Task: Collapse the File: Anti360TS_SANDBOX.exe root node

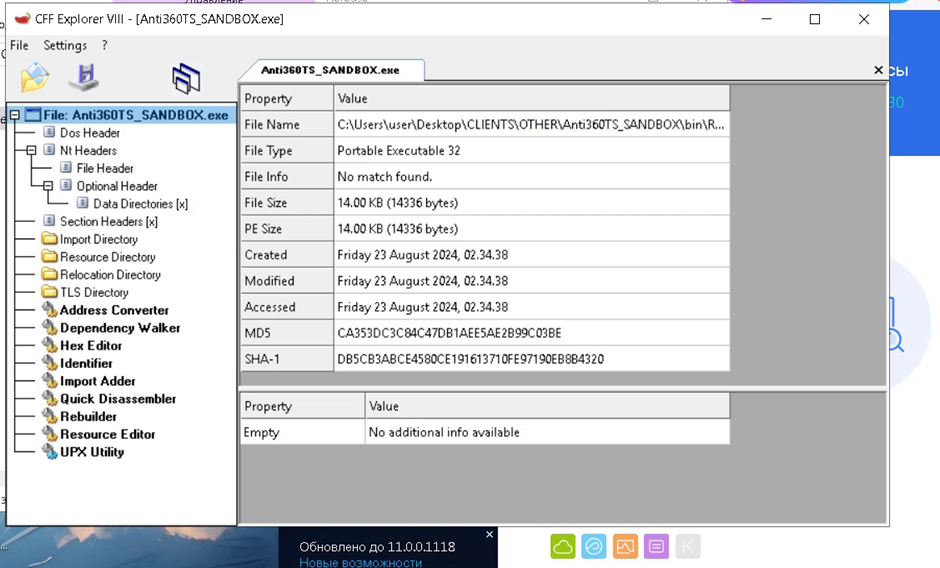Action: [15, 115]
